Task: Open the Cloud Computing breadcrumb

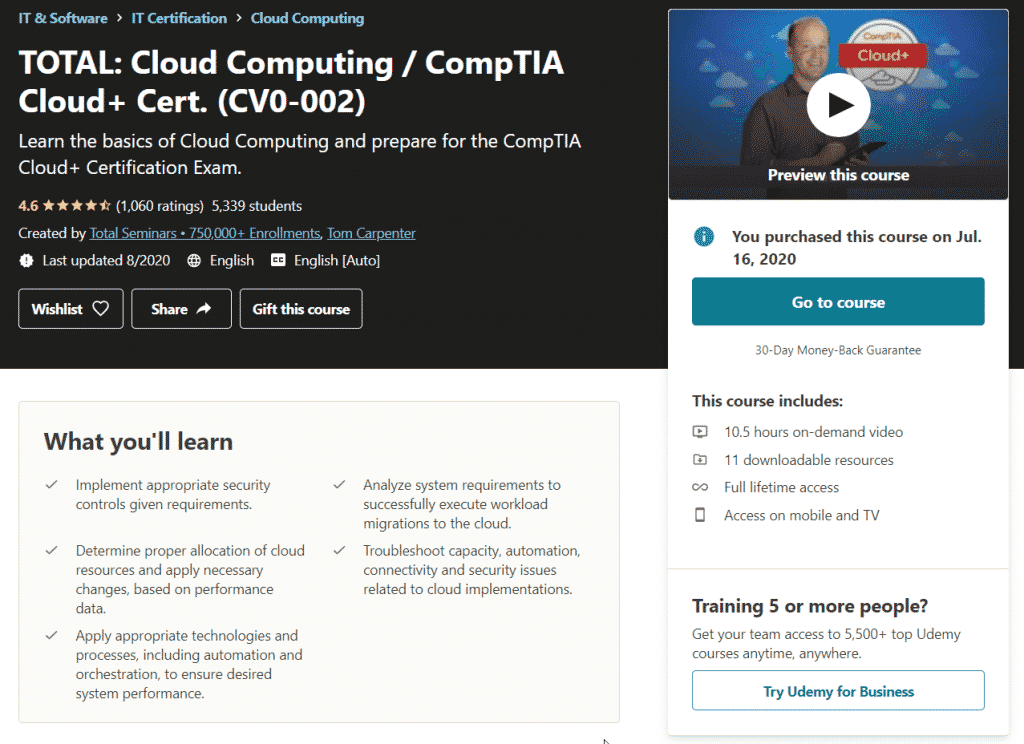Action: (x=308, y=18)
